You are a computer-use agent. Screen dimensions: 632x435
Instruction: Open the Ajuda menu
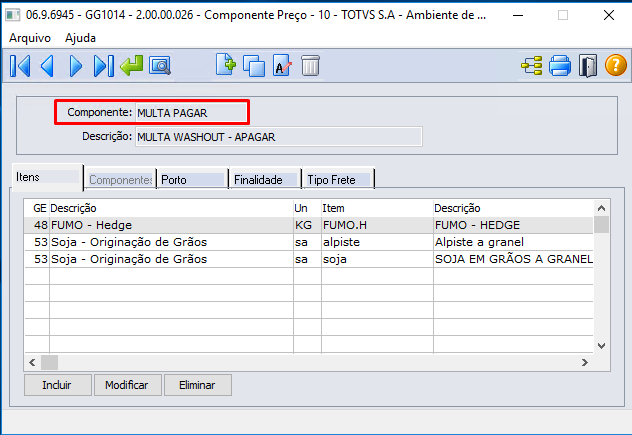point(80,38)
